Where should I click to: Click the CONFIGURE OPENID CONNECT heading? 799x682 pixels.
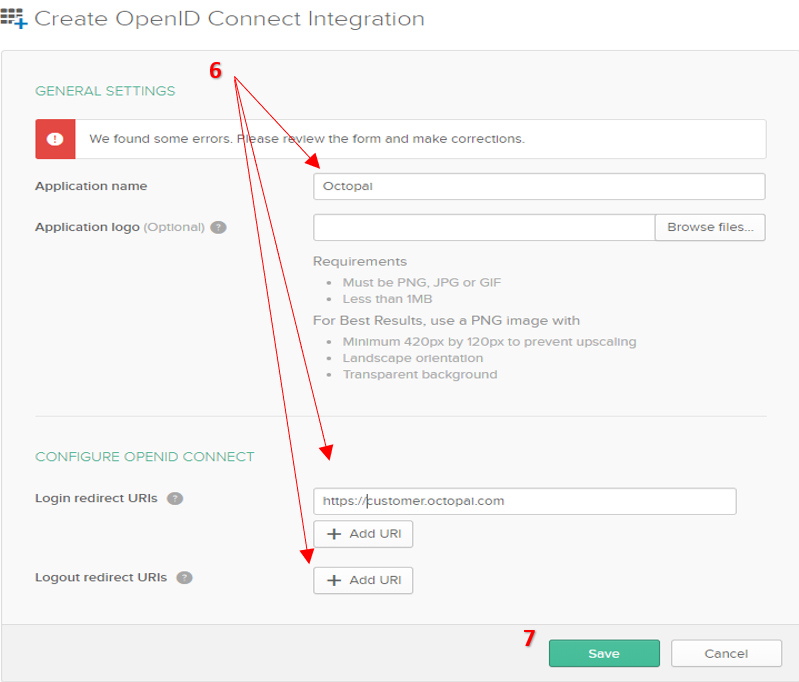(145, 457)
